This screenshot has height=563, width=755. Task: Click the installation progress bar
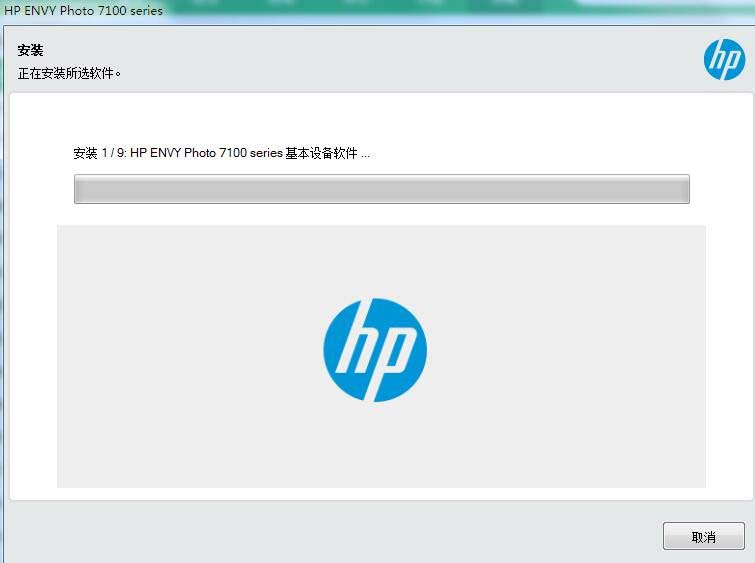(381, 189)
